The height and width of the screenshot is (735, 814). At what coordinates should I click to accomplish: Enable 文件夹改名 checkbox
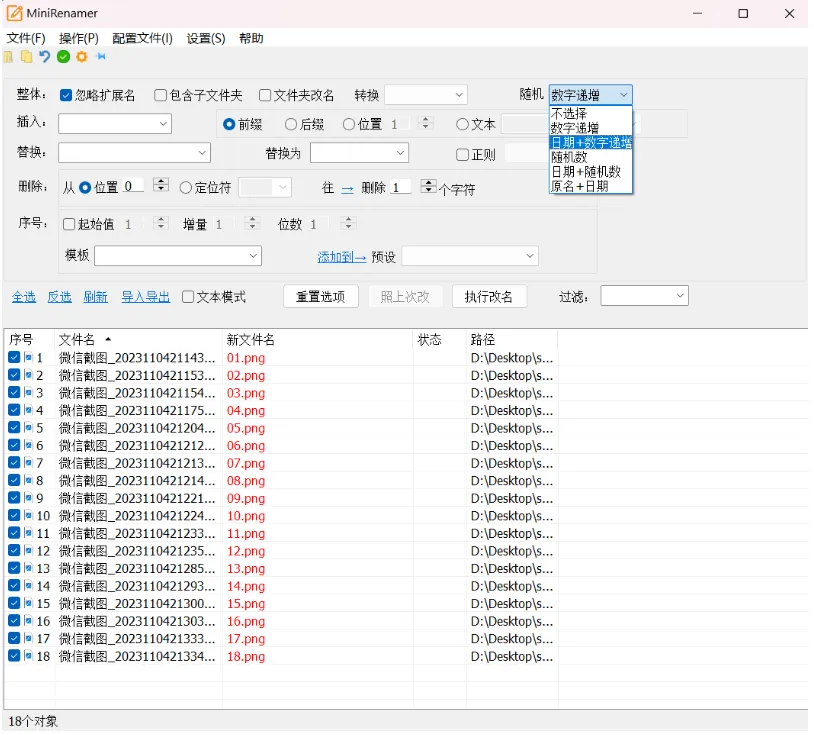(x=265, y=95)
